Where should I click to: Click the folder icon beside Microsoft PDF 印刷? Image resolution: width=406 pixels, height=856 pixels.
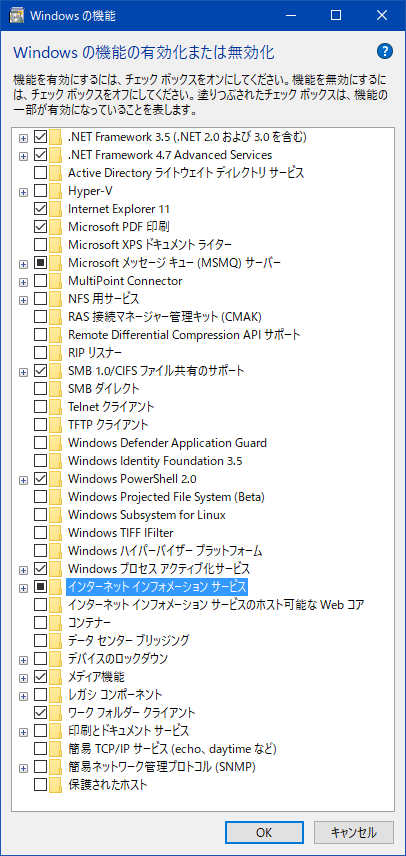55,227
